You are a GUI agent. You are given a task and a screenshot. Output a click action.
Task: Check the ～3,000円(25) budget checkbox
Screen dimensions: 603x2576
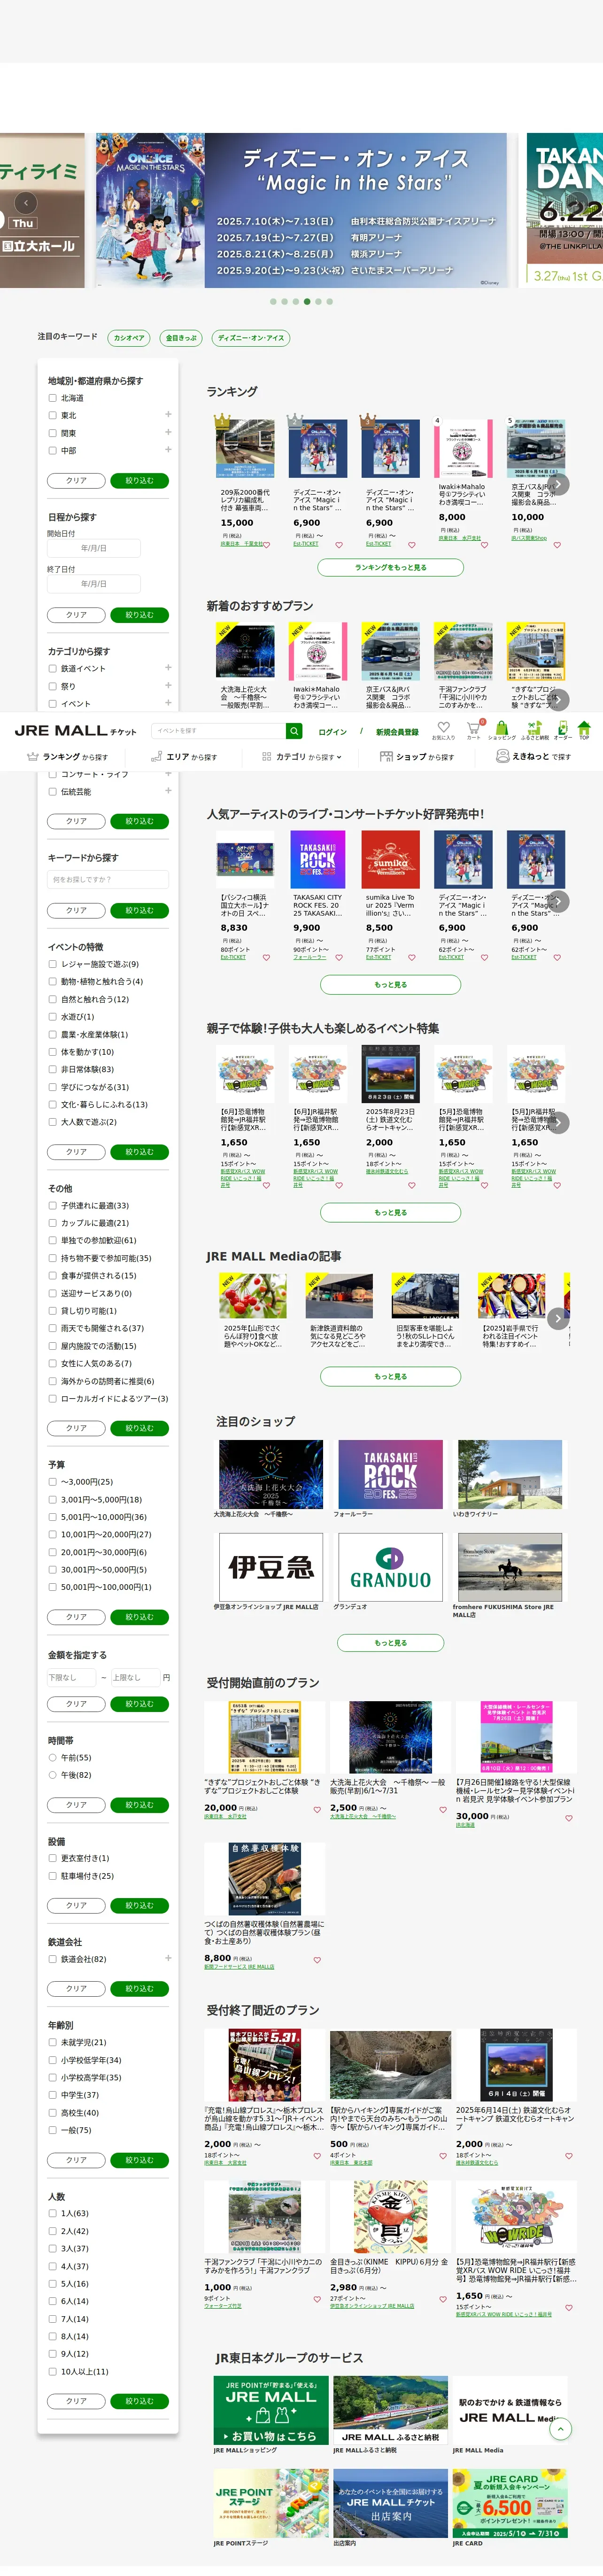53,1482
